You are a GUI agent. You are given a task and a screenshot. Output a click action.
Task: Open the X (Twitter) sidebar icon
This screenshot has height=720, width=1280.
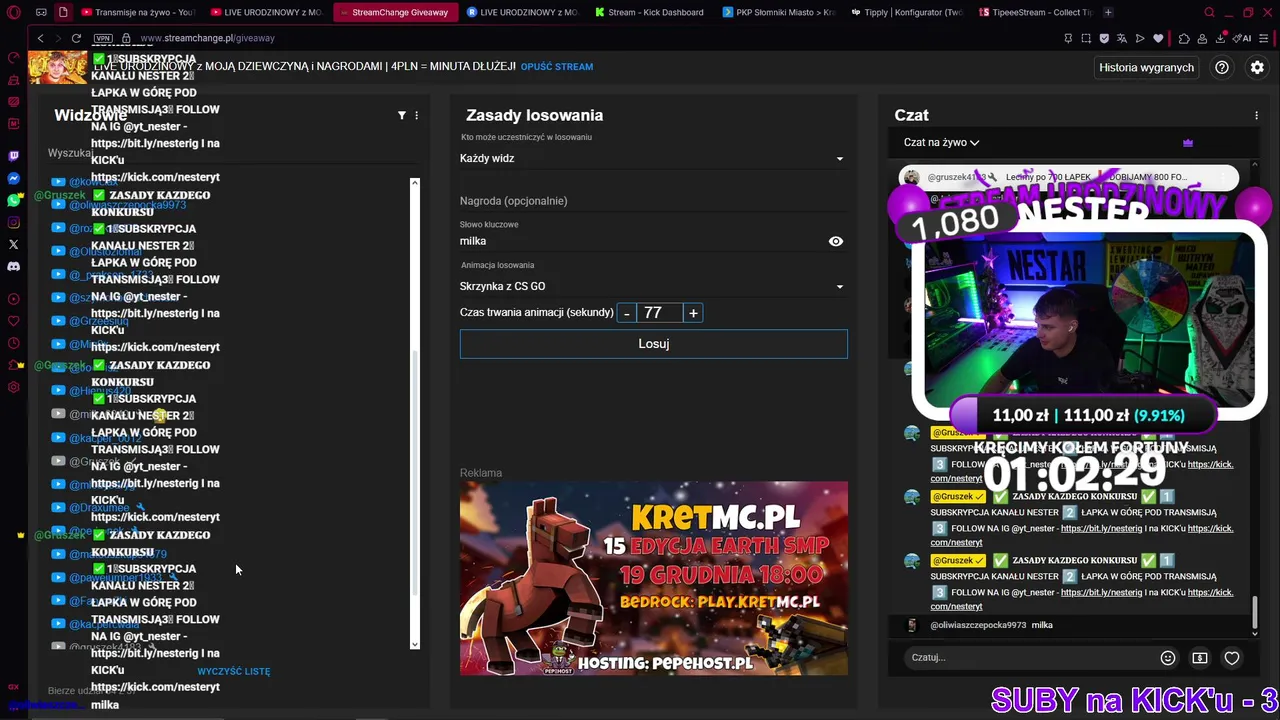(x=13, y=244)
